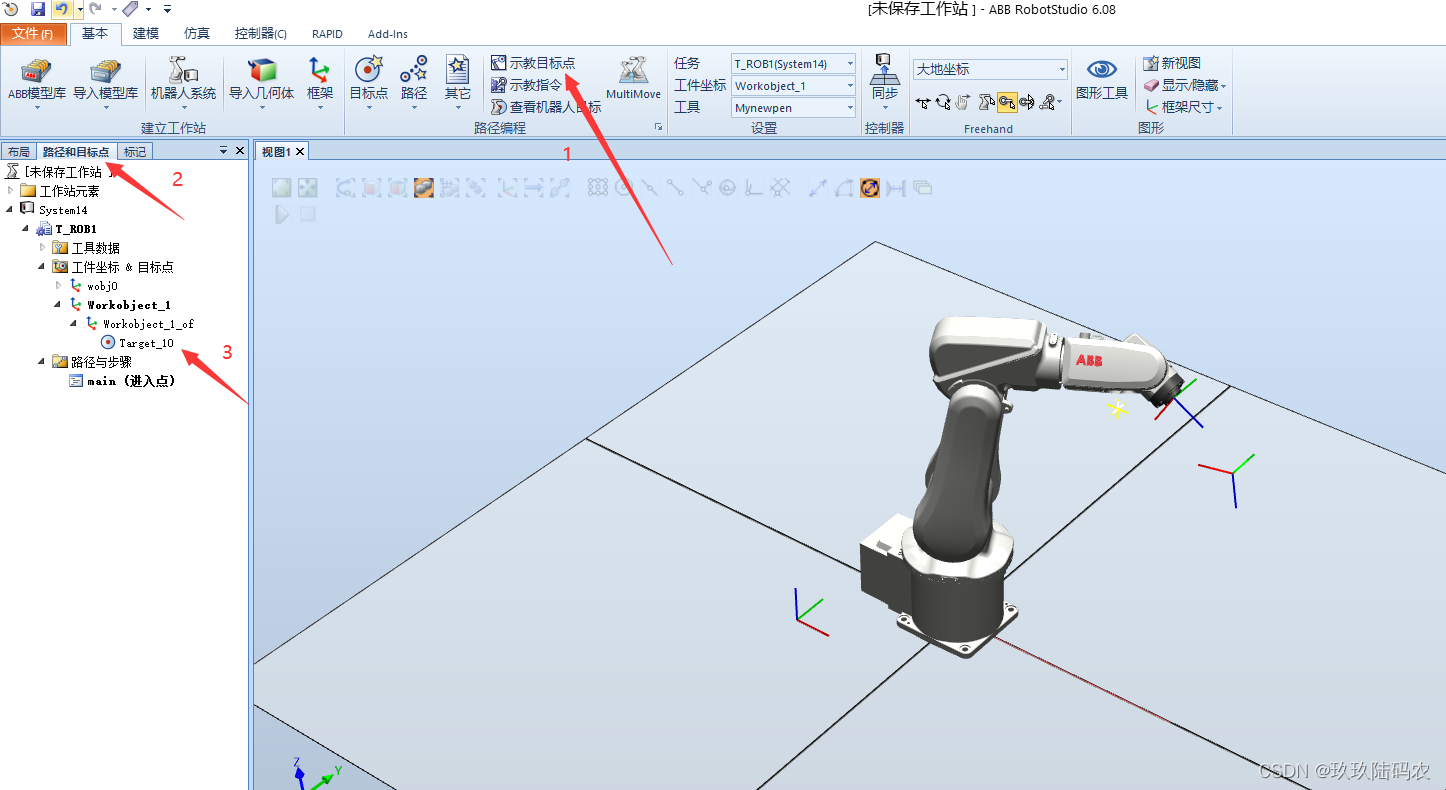1446x790 pixels.
Task: Open the 文件 file menu
Action: point(33,34)
